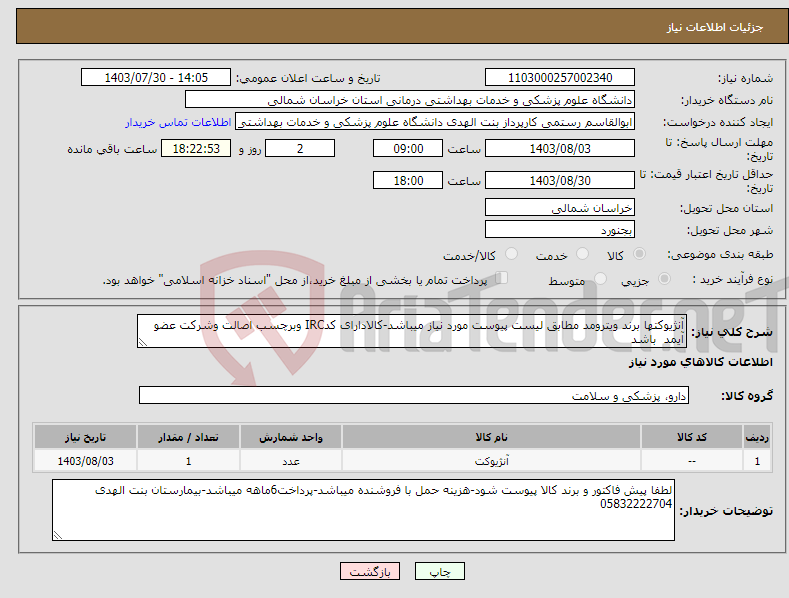Viewport: 789px width, 598px height.
Task: Click the عدد unit cell
Action: click(291, 461)
